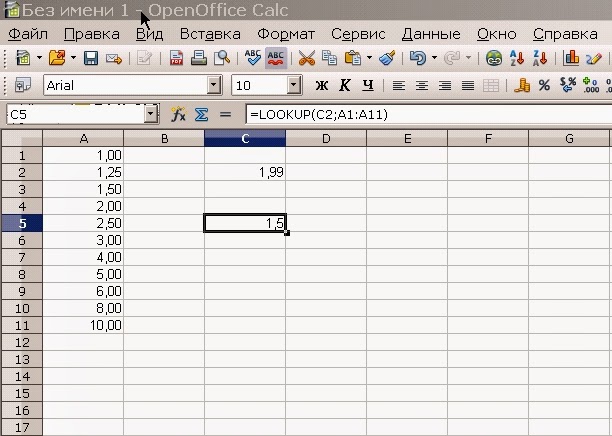This screenshot has width=612, height=436.
Task: Center cell text horizontally
Action: pyautogui.click(x=422, y=85)
